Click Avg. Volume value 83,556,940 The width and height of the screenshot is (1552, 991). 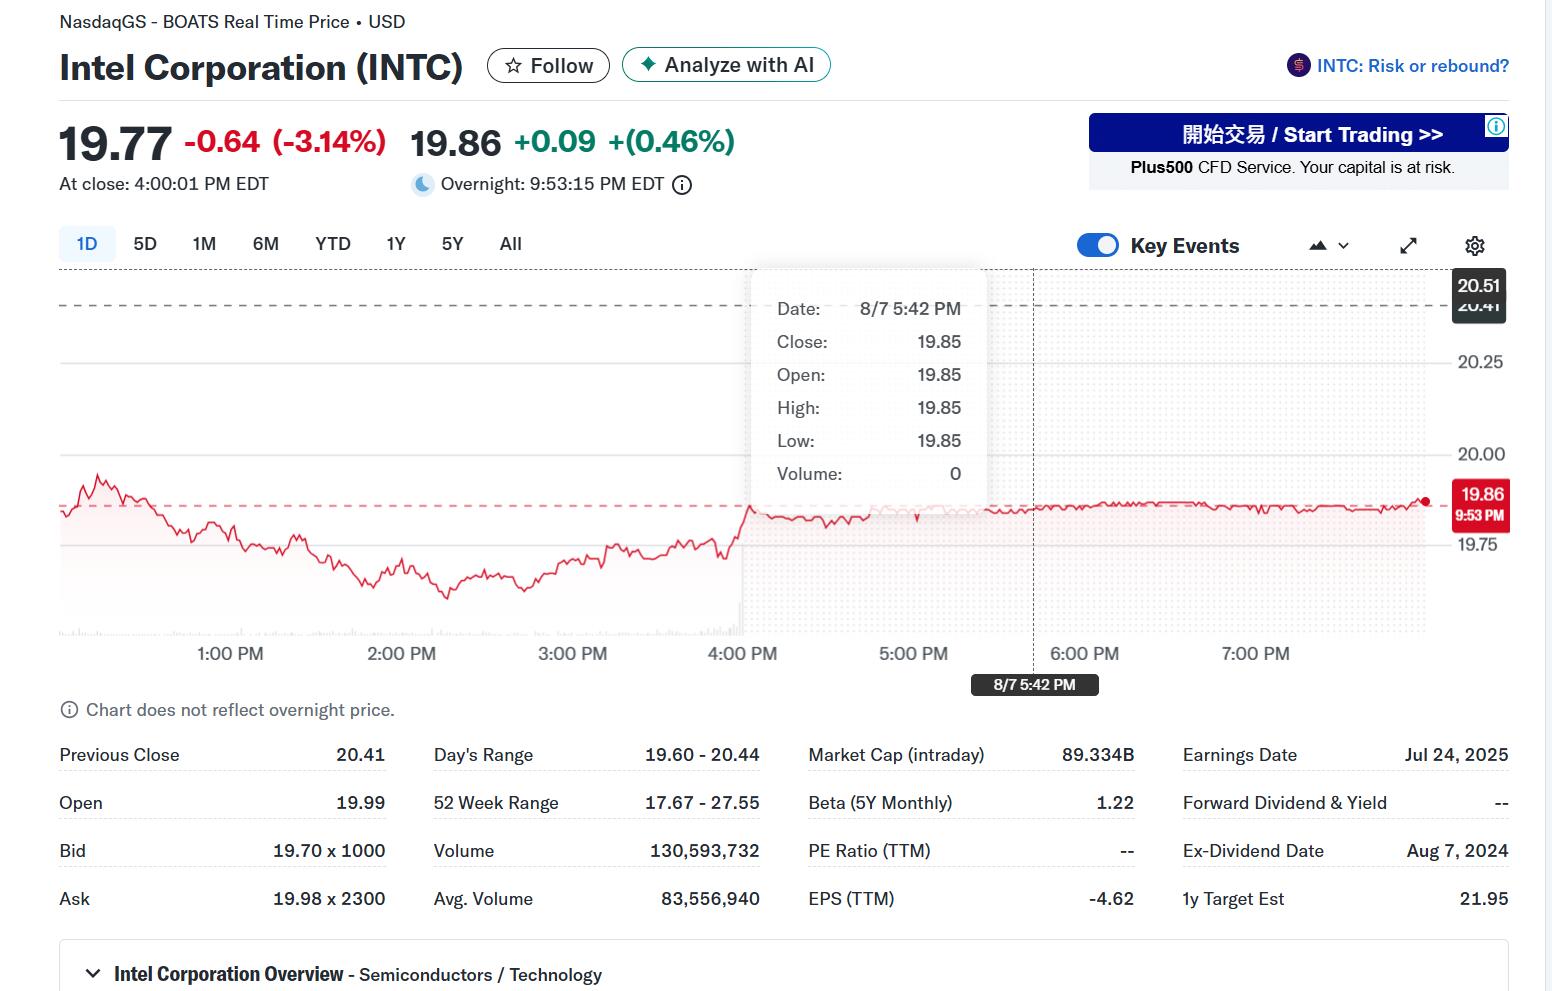710,899
